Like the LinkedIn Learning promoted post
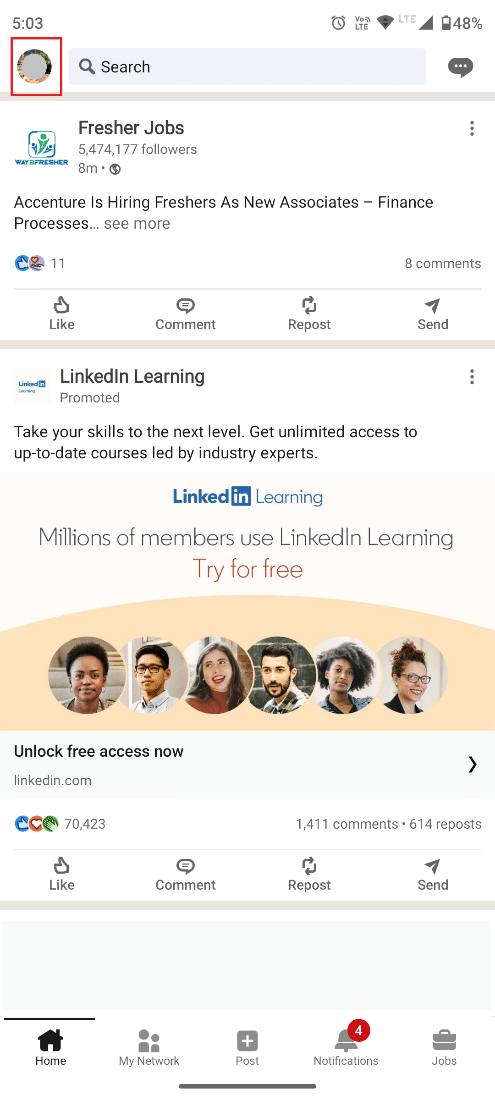Viewport: 495px width, 1100px height. click(62, 874)
